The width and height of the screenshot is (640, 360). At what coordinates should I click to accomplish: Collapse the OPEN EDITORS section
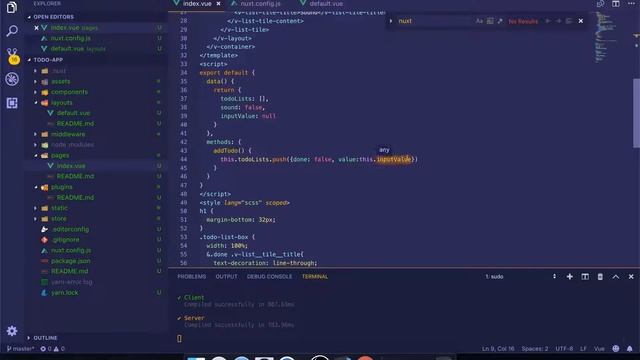[53, 17]
